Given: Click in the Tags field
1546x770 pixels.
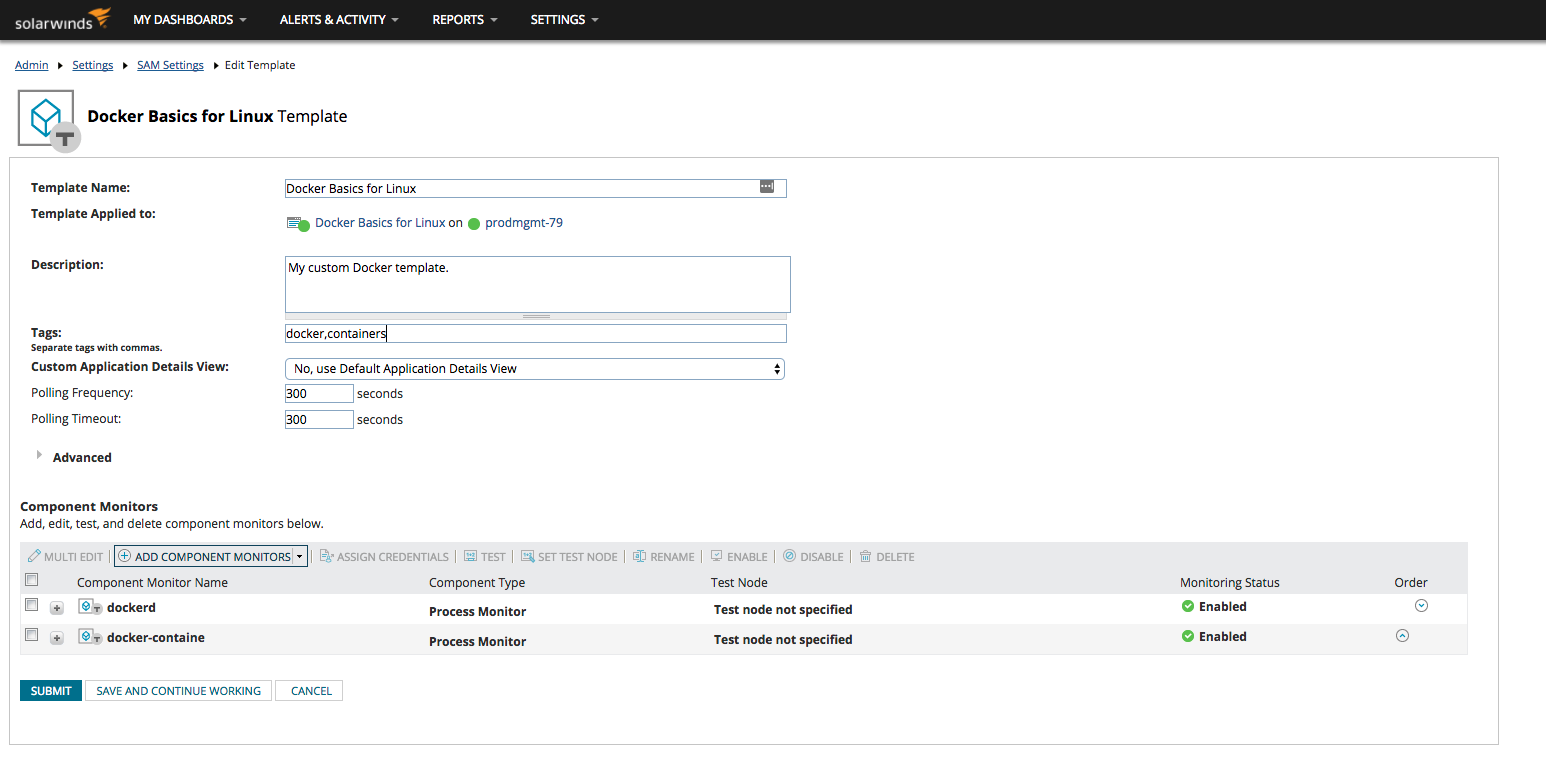Looking at the screenshot, I should pyautogui.click(x=535, y=333).
